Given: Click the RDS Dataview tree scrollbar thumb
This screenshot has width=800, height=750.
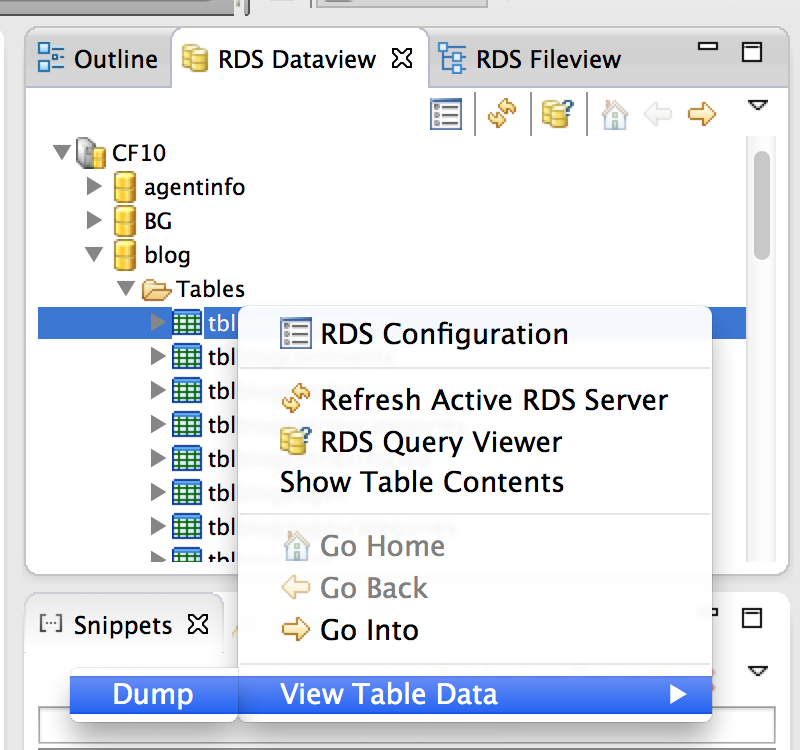Looking at the screenshot, I should 762,206.
